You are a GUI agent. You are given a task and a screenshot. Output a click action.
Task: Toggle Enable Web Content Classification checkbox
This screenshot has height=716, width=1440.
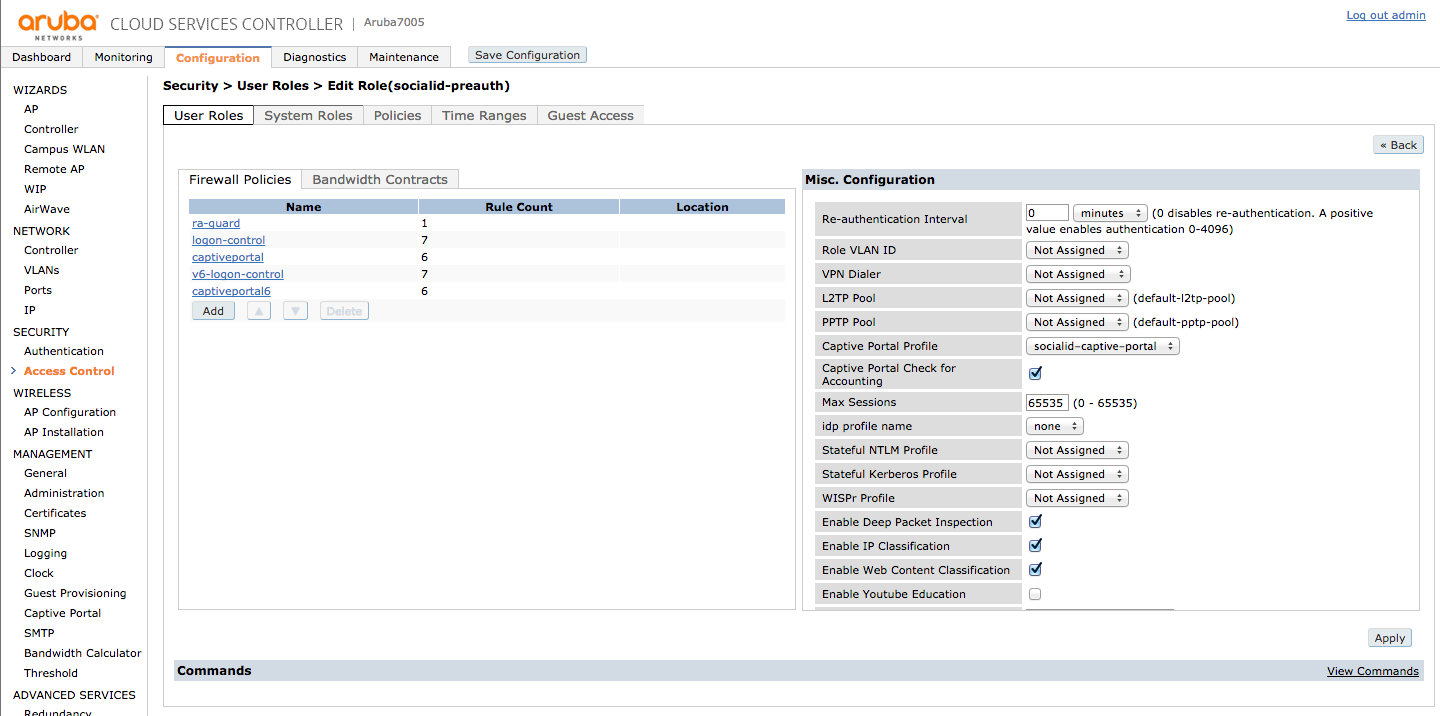coord(1035,569)
